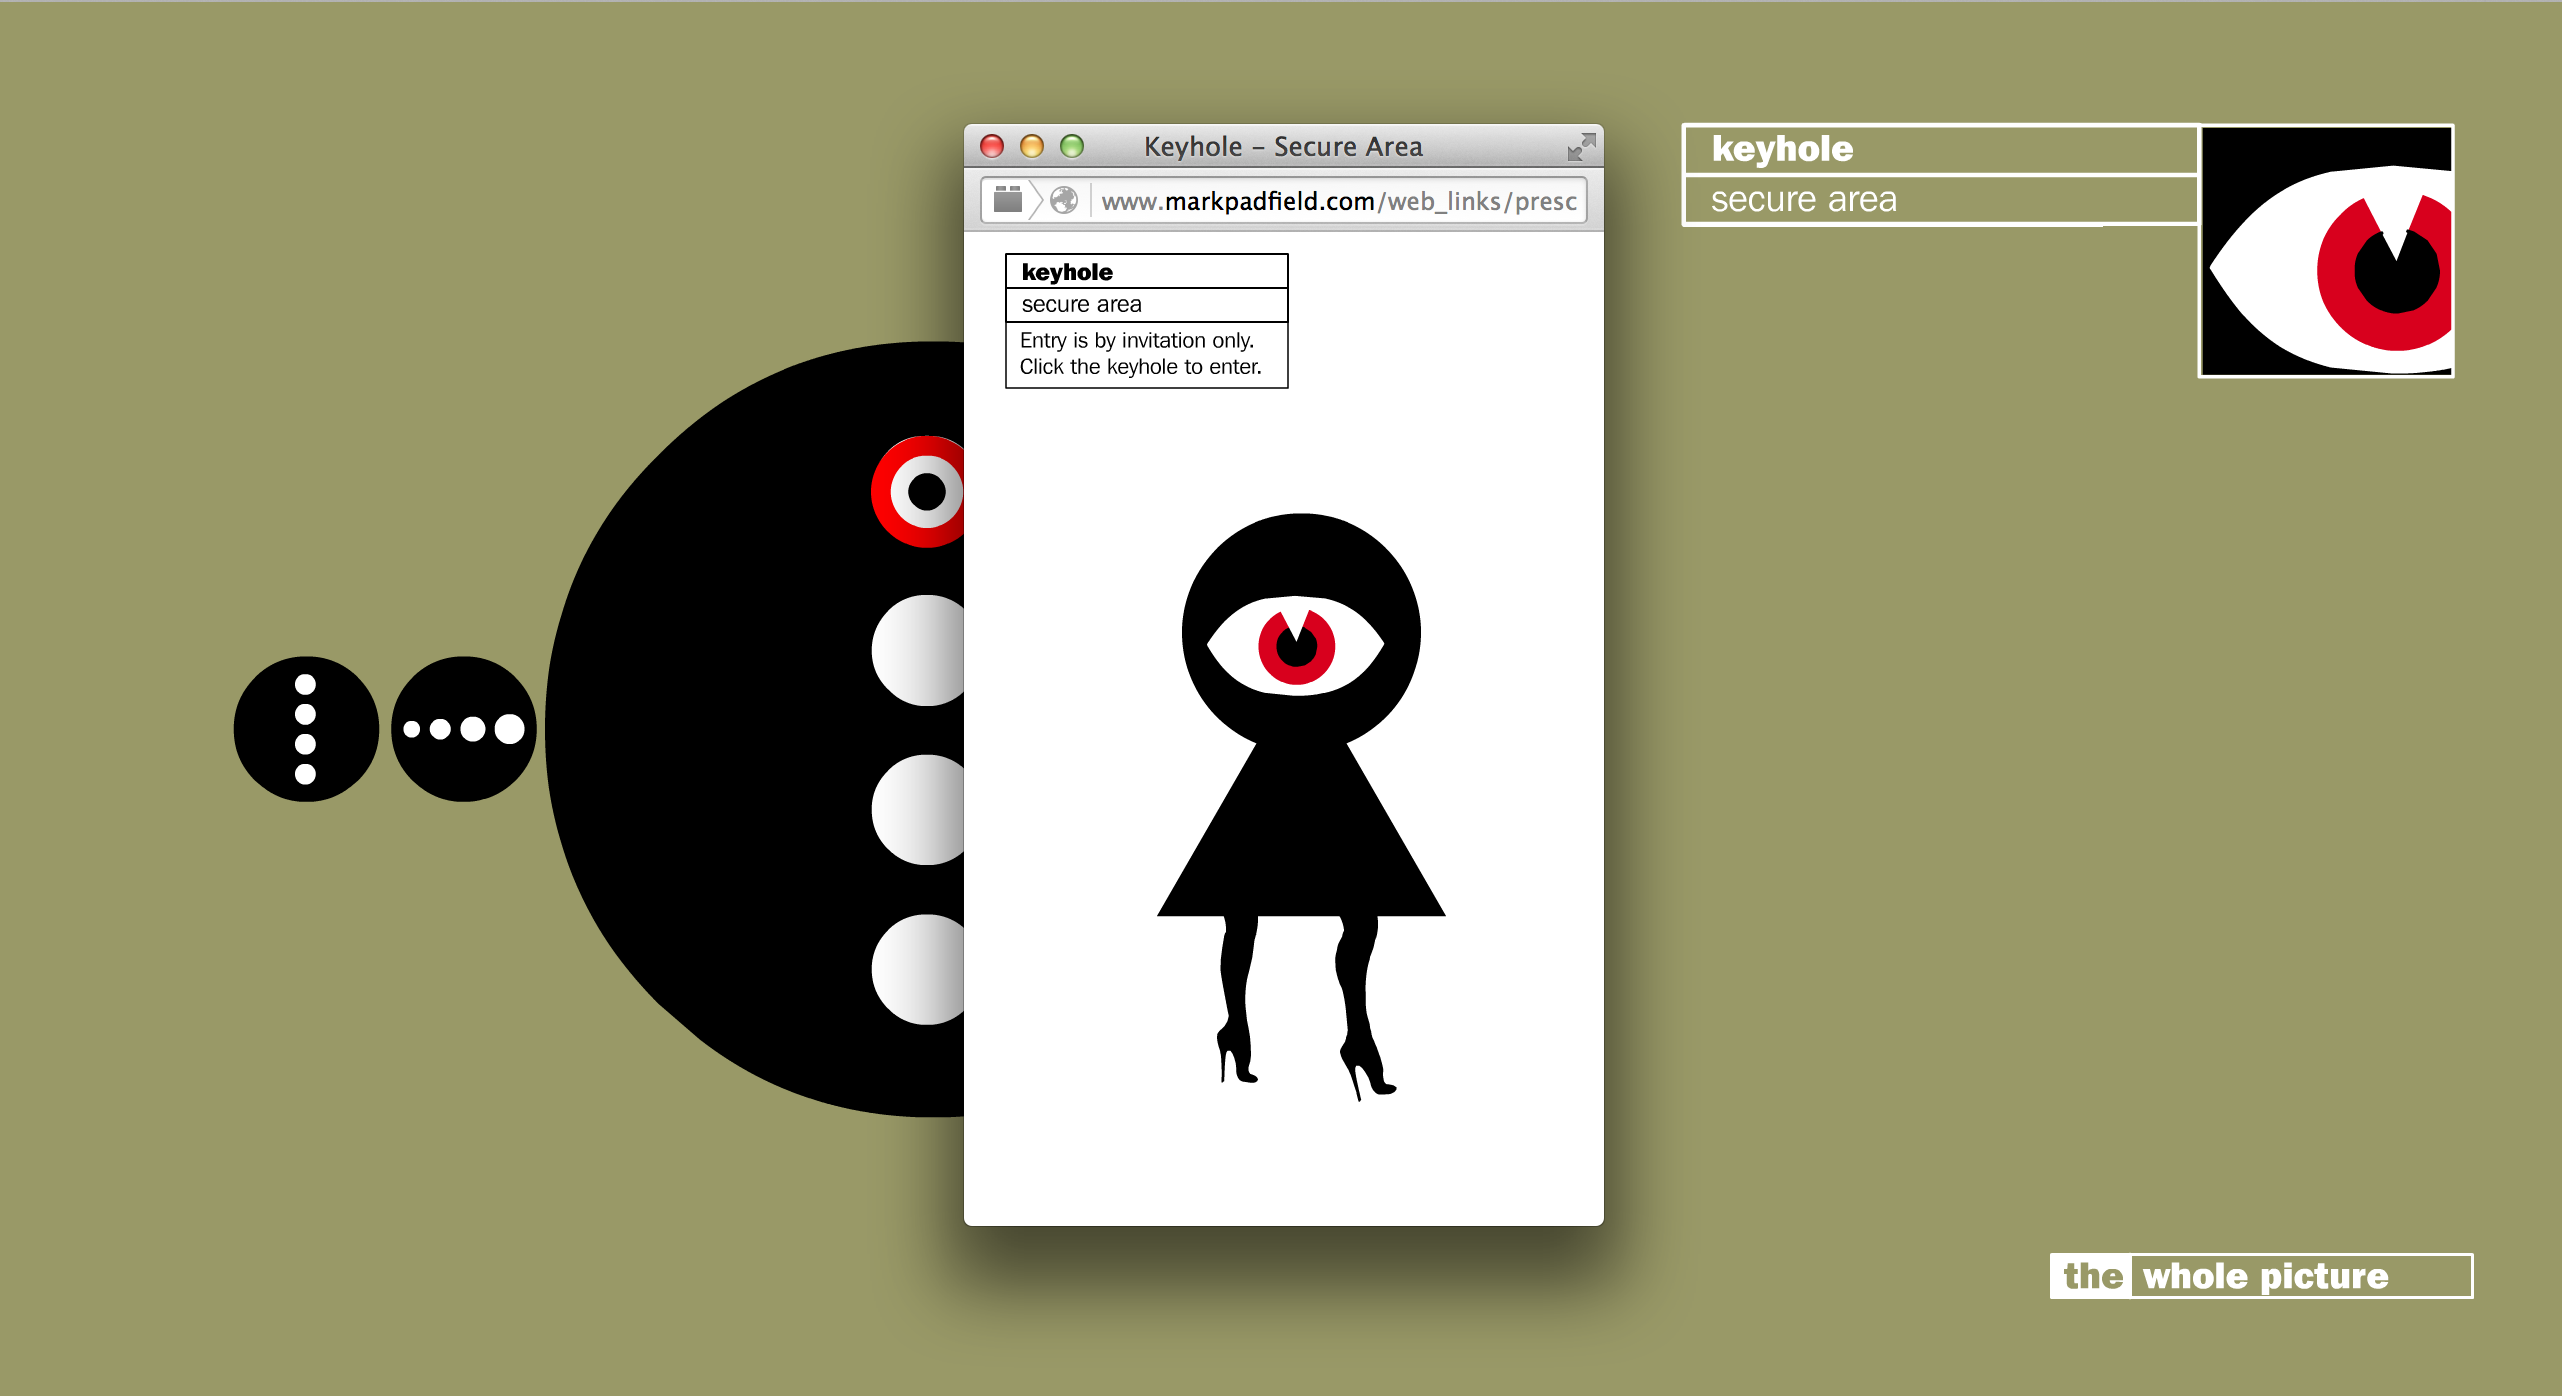Click the horizontal dots black circle icon
The height and width of the screenshot is (1396, 2562).
coord(463,729)
